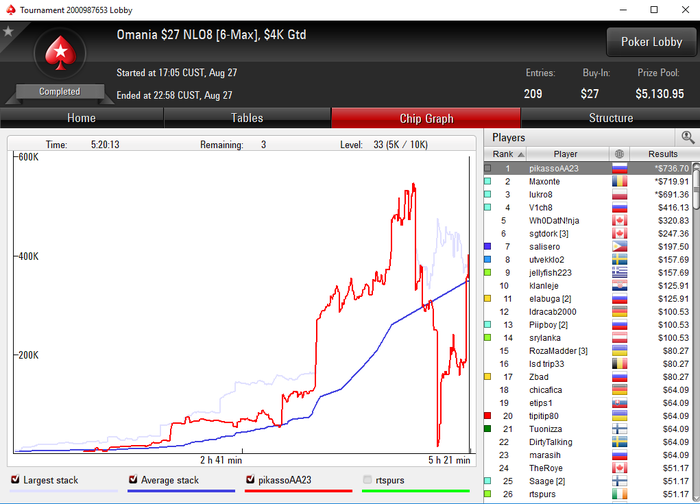The height and width of the screenshot is (504, 700).
Task: Click the PokerStars spade logo
Action: tap(60, 53)
